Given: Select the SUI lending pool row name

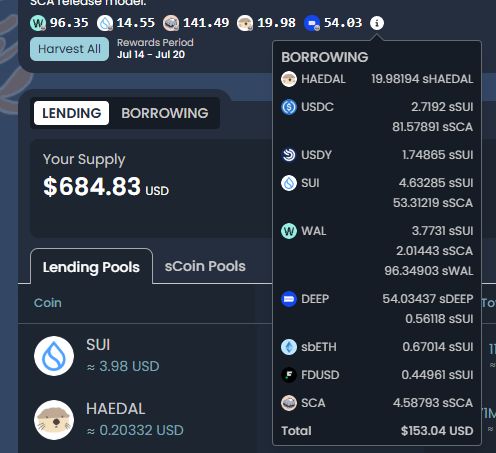Looking at the screenshot, I should coord(98,345).
